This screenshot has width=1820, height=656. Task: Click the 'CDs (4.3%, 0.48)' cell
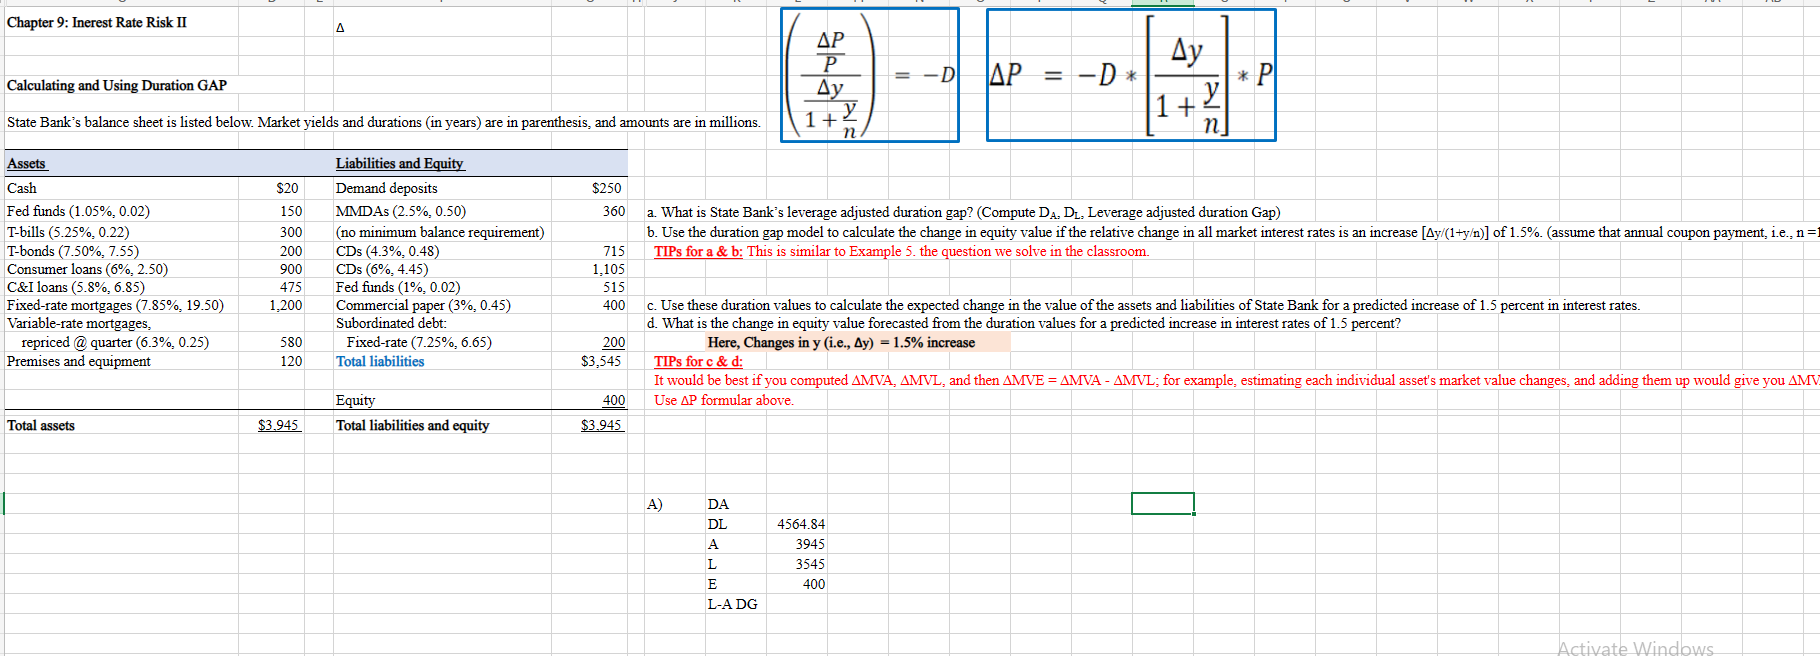click(x=388, y=251)
